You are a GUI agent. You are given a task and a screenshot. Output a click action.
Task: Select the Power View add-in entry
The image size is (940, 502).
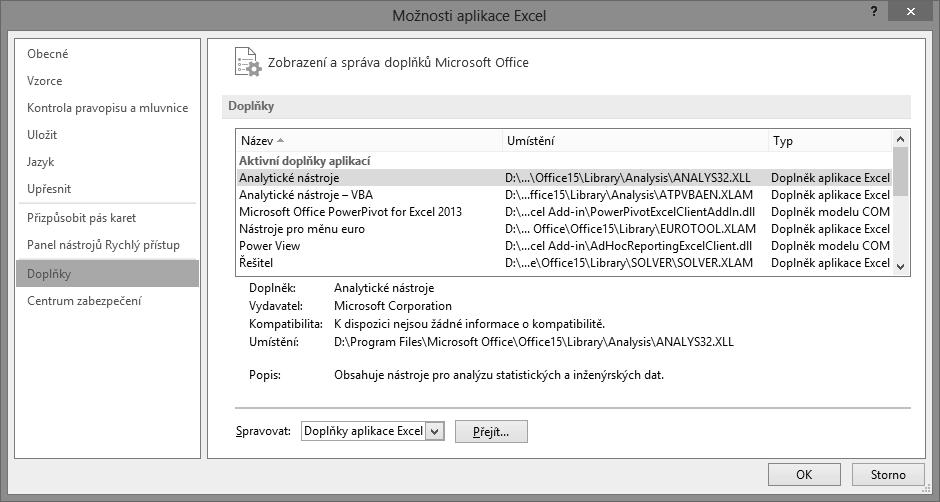point(564,246)
